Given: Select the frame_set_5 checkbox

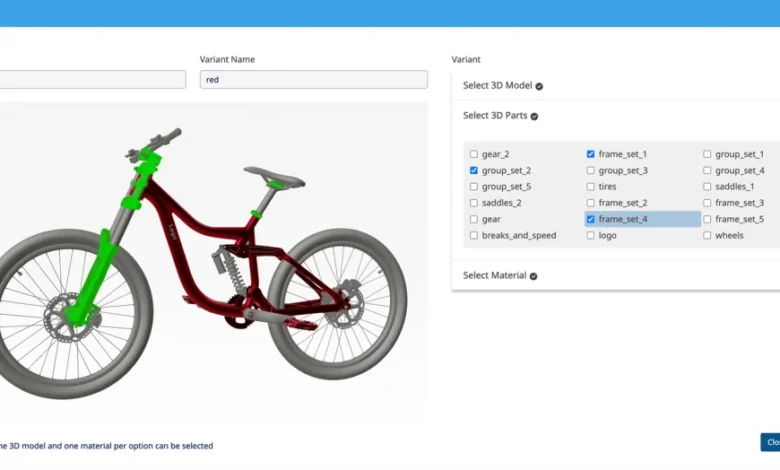Looking at the screenshot, I should [x=707, y=219].
